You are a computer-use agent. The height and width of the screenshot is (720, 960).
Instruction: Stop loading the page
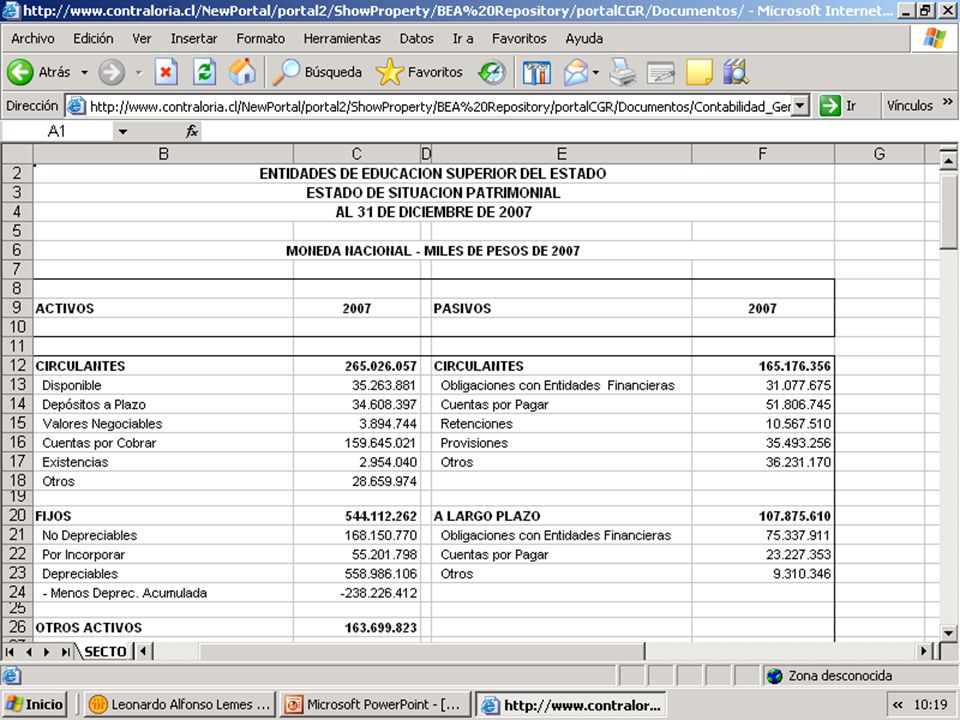(x=166, y=72)
